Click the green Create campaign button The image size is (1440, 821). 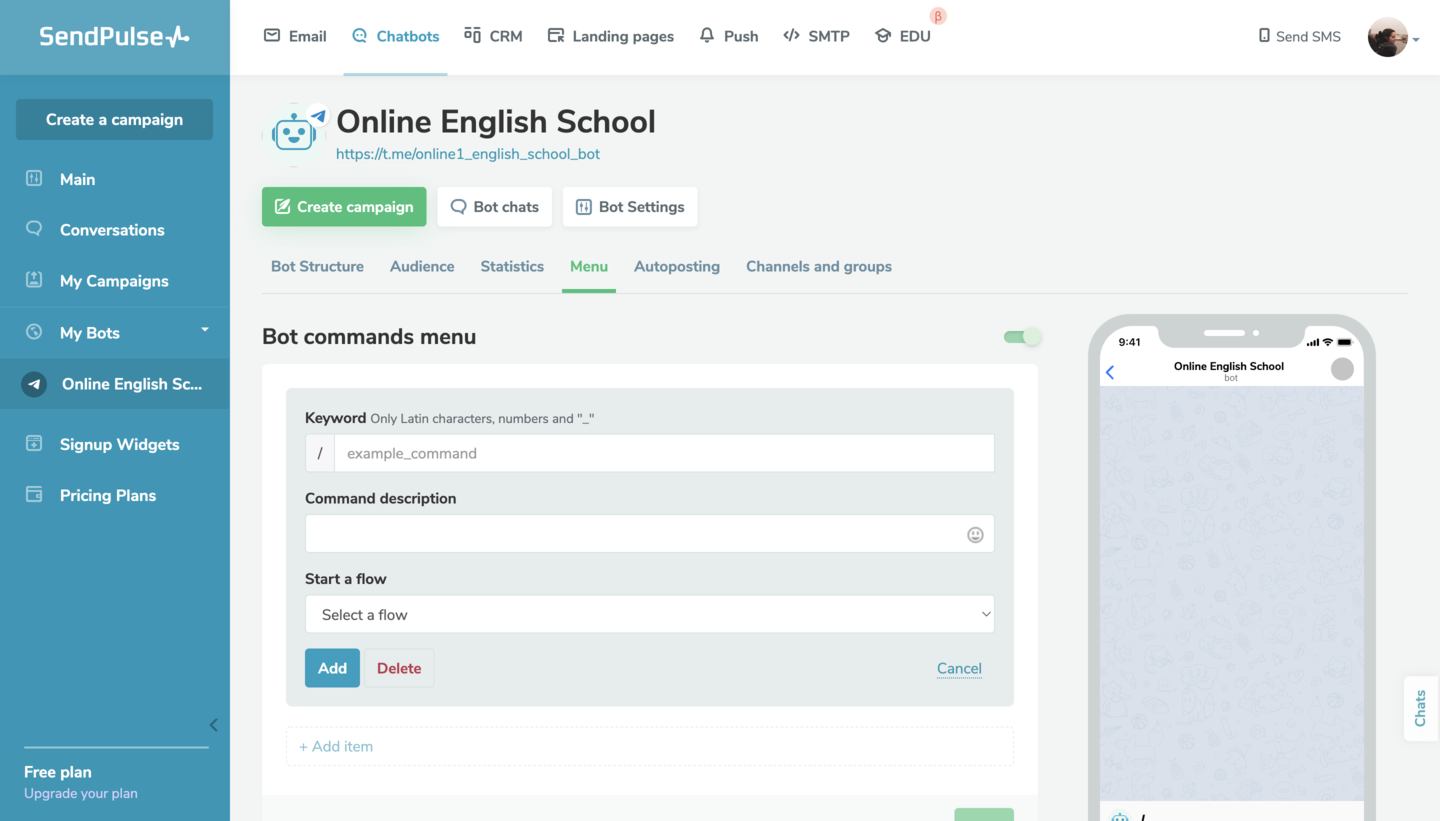344,207
